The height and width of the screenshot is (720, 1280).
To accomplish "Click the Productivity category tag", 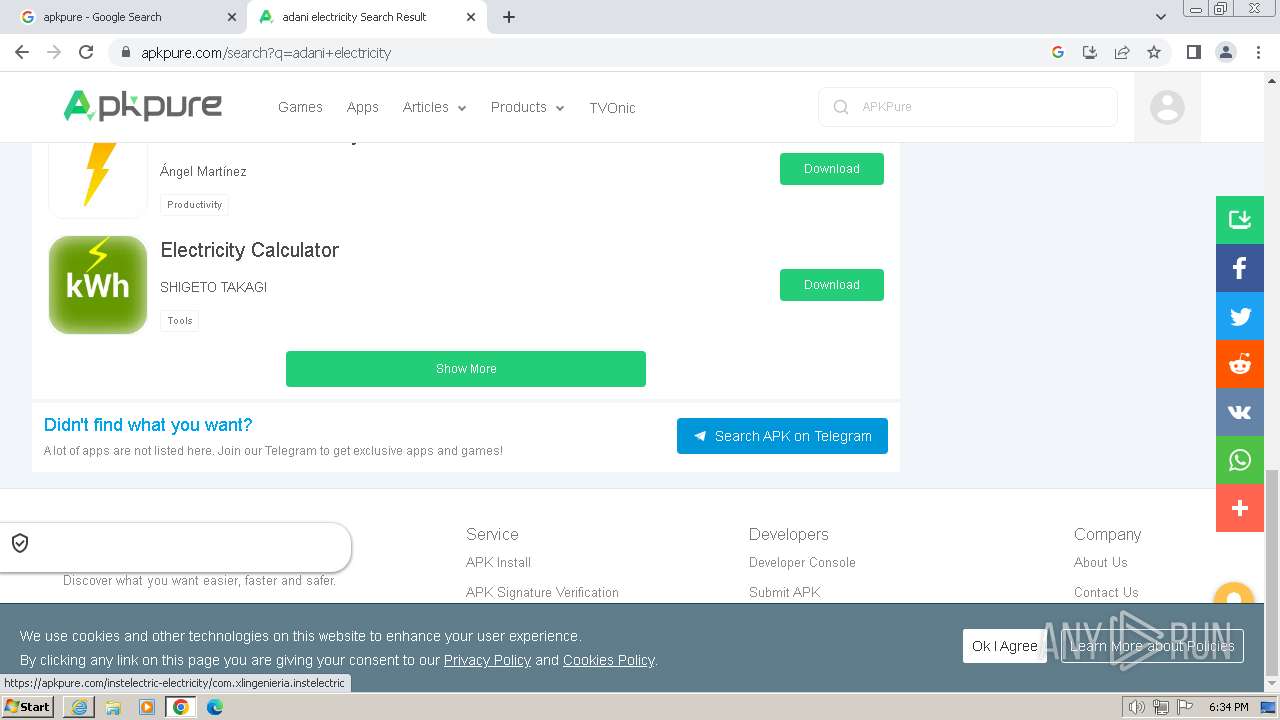I will [x=195, y=205].
